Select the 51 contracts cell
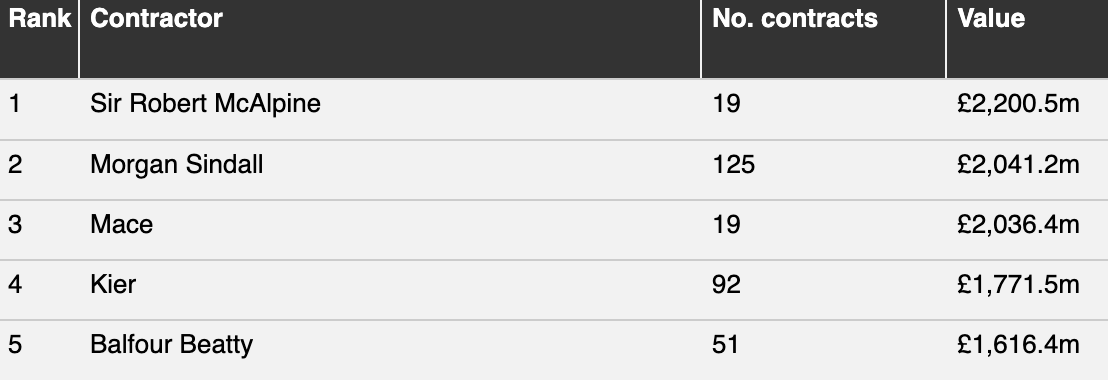 [726, 345]
